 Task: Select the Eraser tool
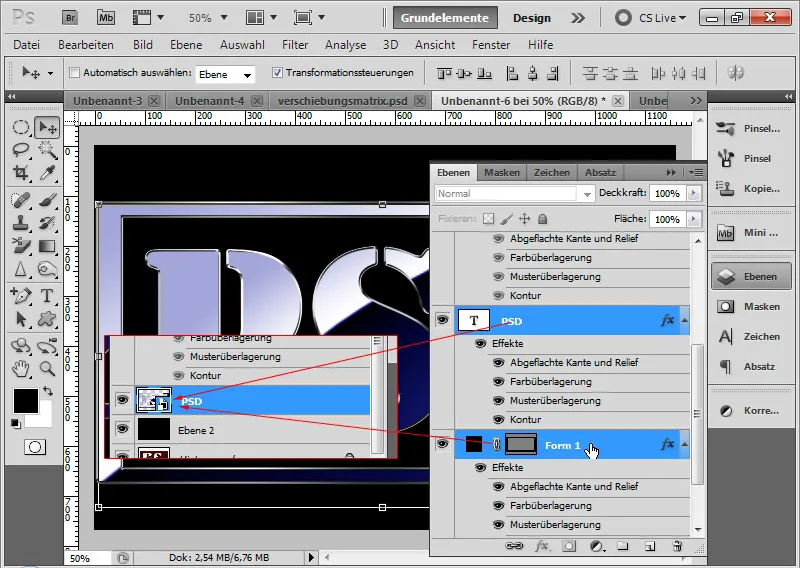pyautogui.click(x=21, y=246)
